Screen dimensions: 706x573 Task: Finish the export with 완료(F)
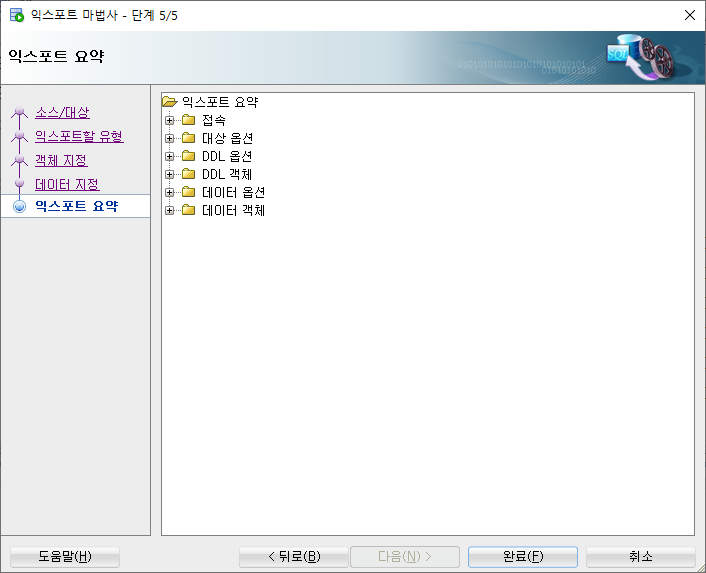523,557
